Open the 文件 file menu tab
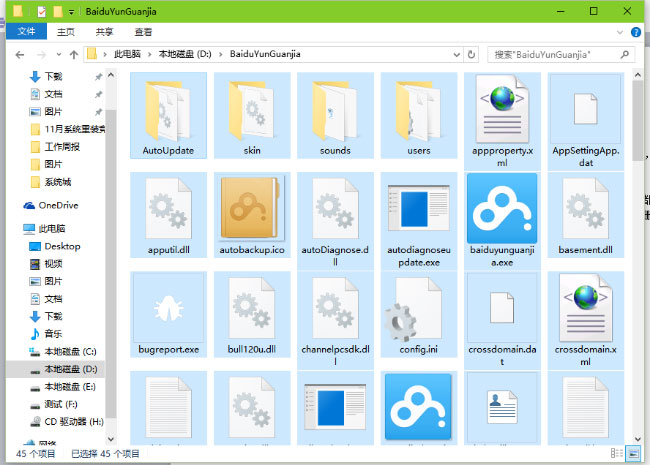Image resolution: width=650 pixels, height=465 pixels. tap(26, 31)
